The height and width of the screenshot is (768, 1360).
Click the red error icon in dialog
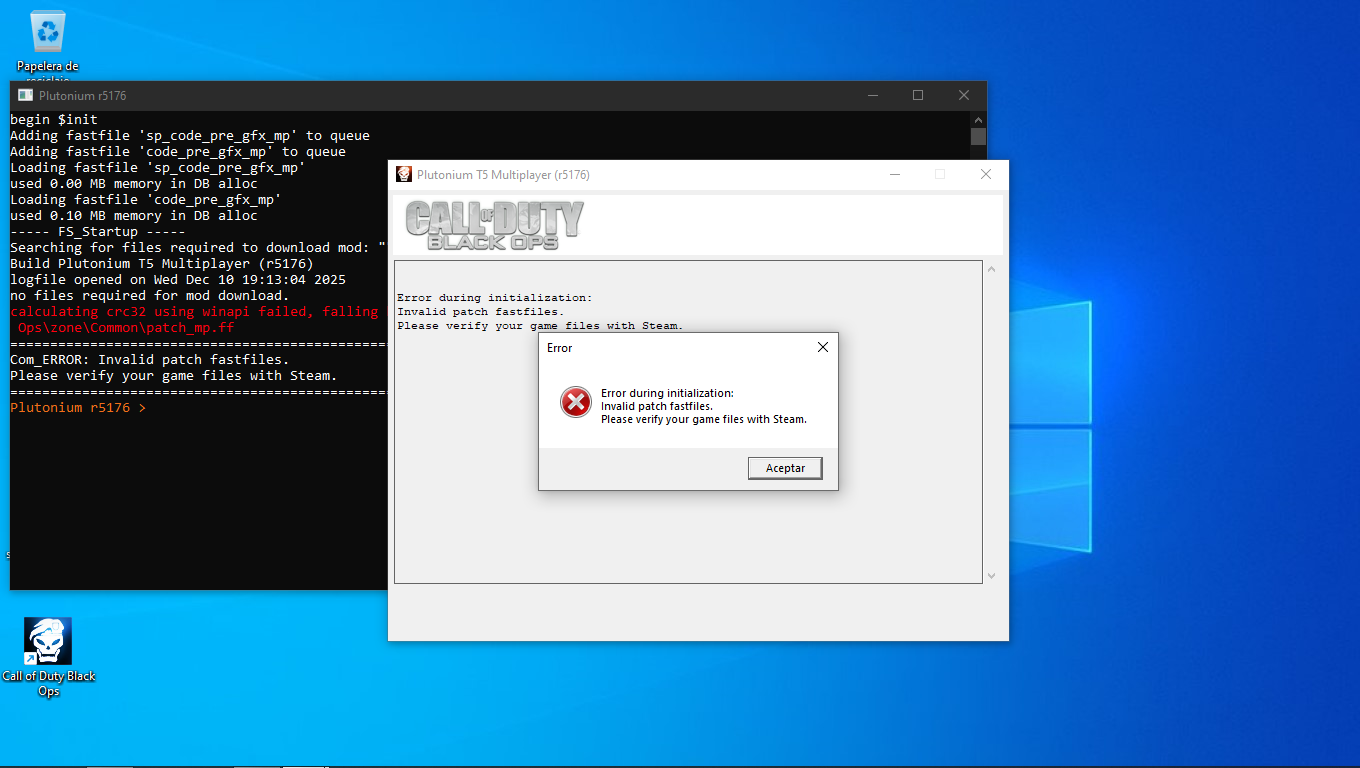pyautogui.click(x=575, y=402)
